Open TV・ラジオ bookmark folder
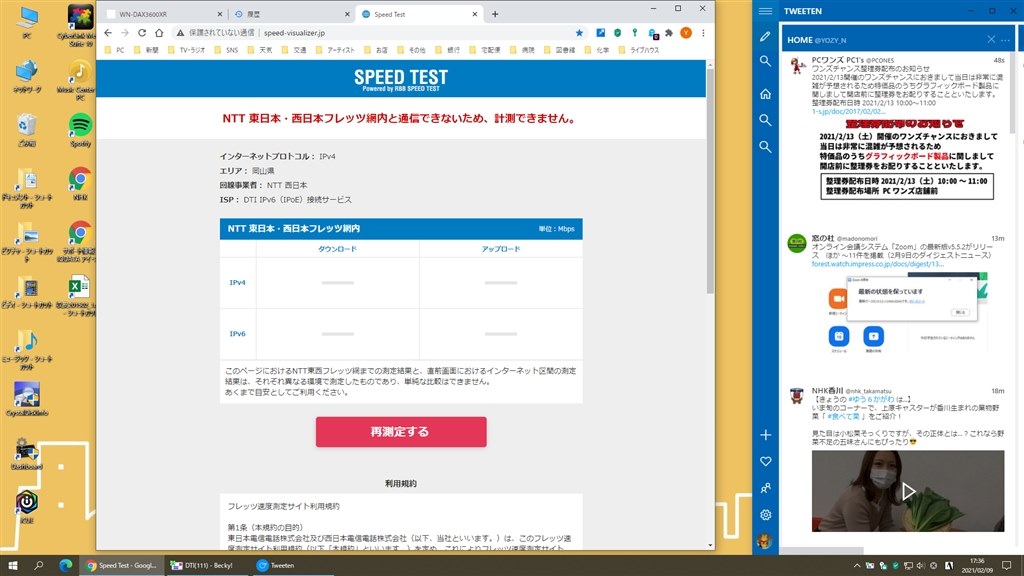 coord(186,50)
